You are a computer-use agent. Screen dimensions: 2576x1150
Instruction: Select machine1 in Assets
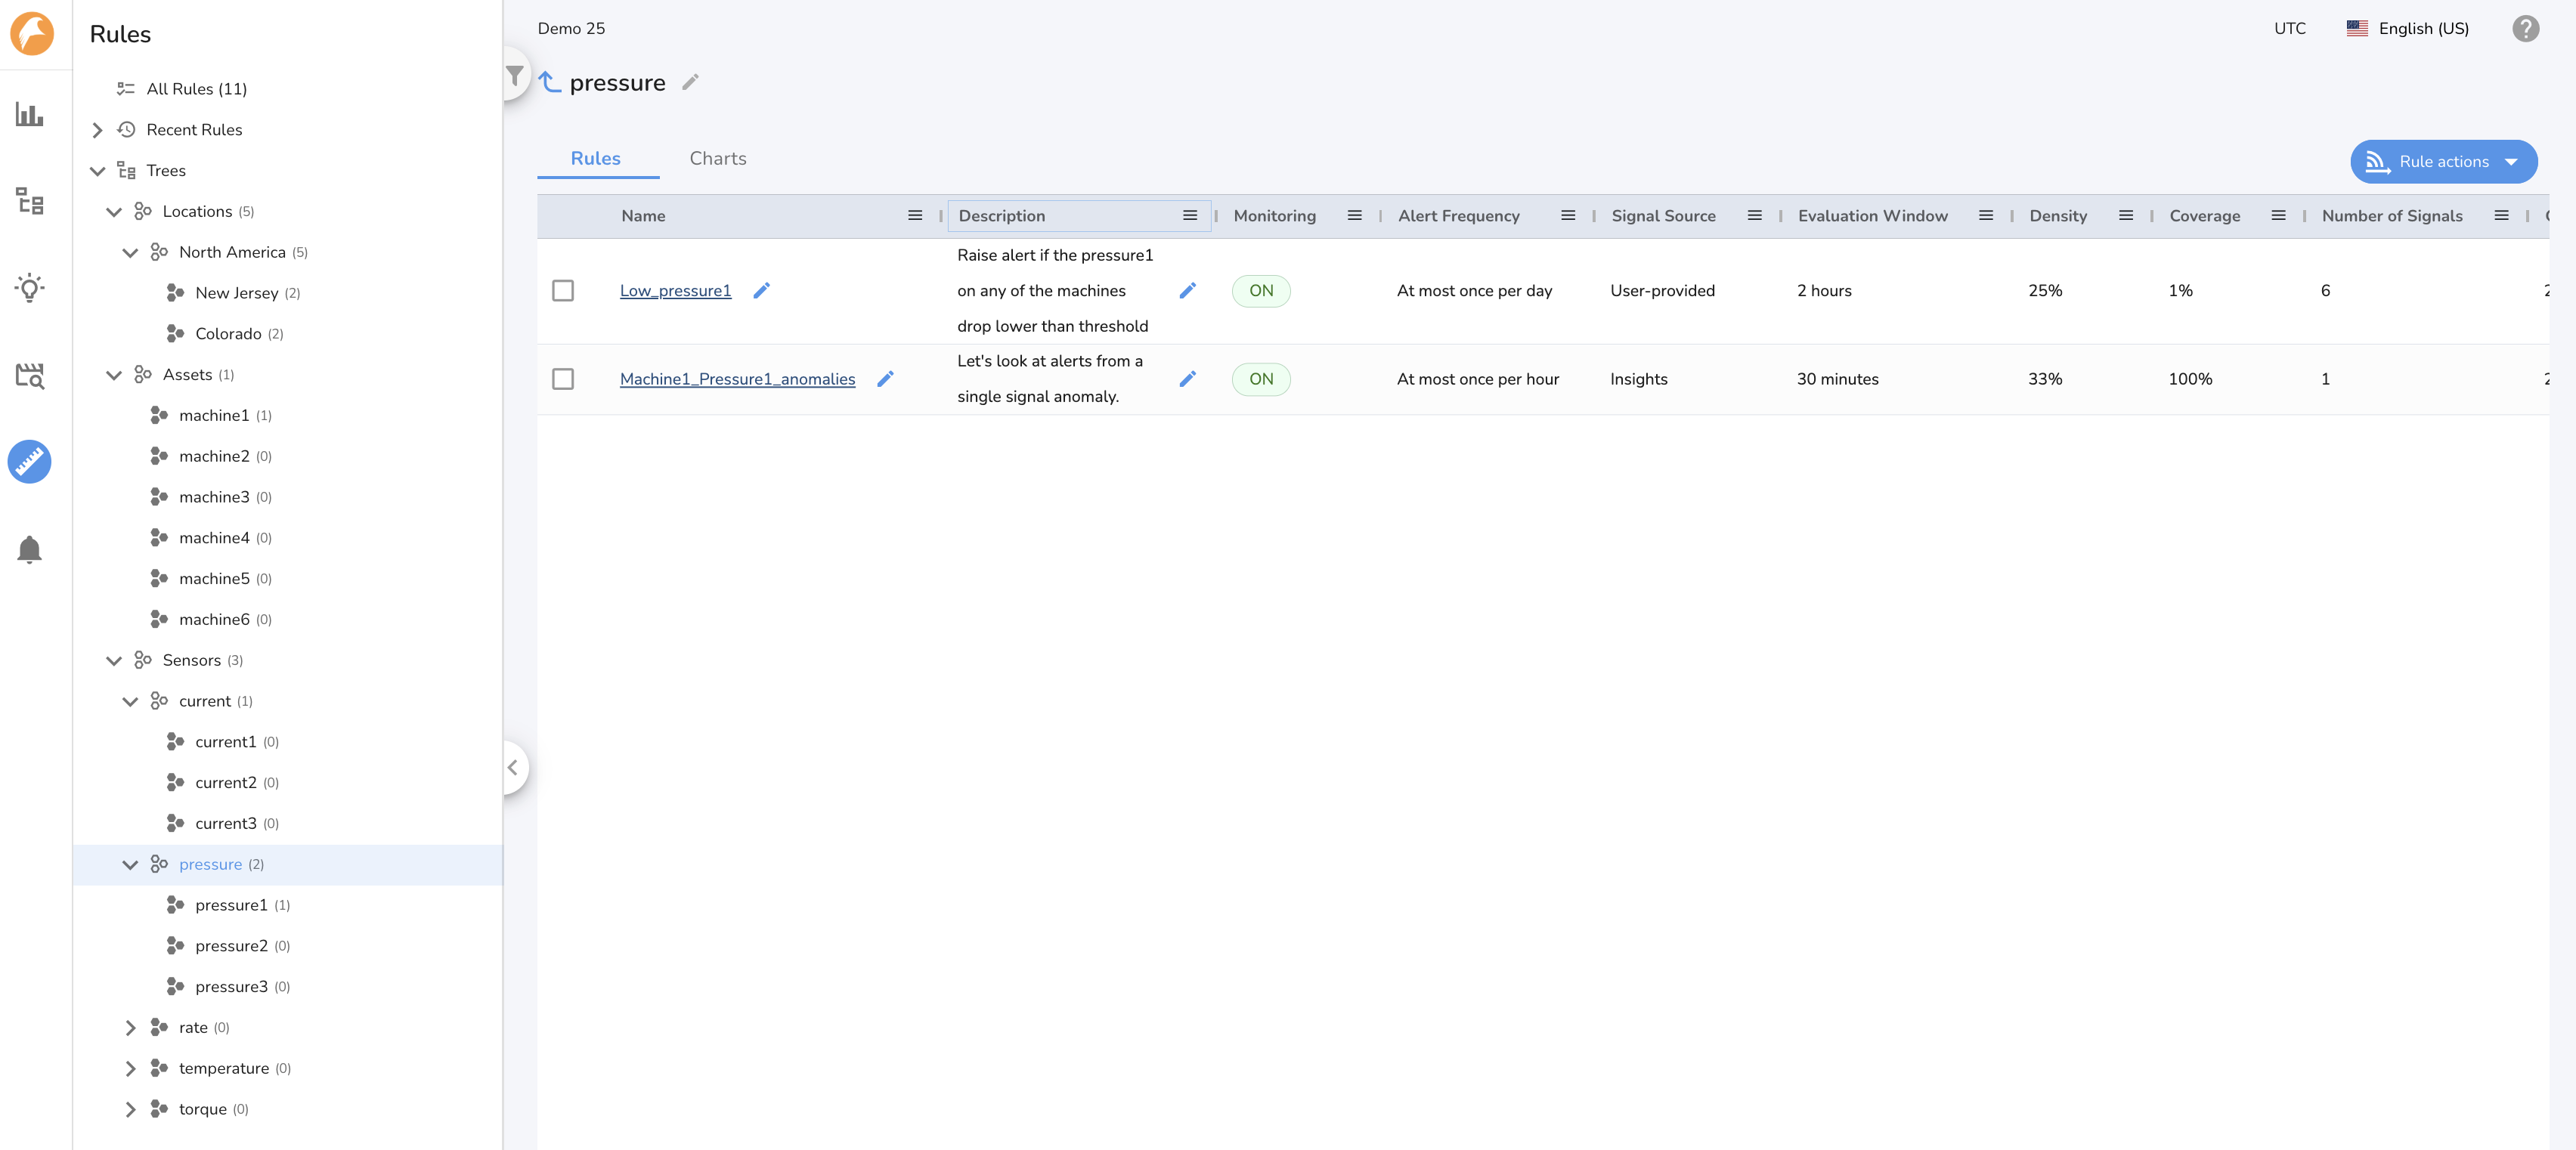[x=214, y=416]
